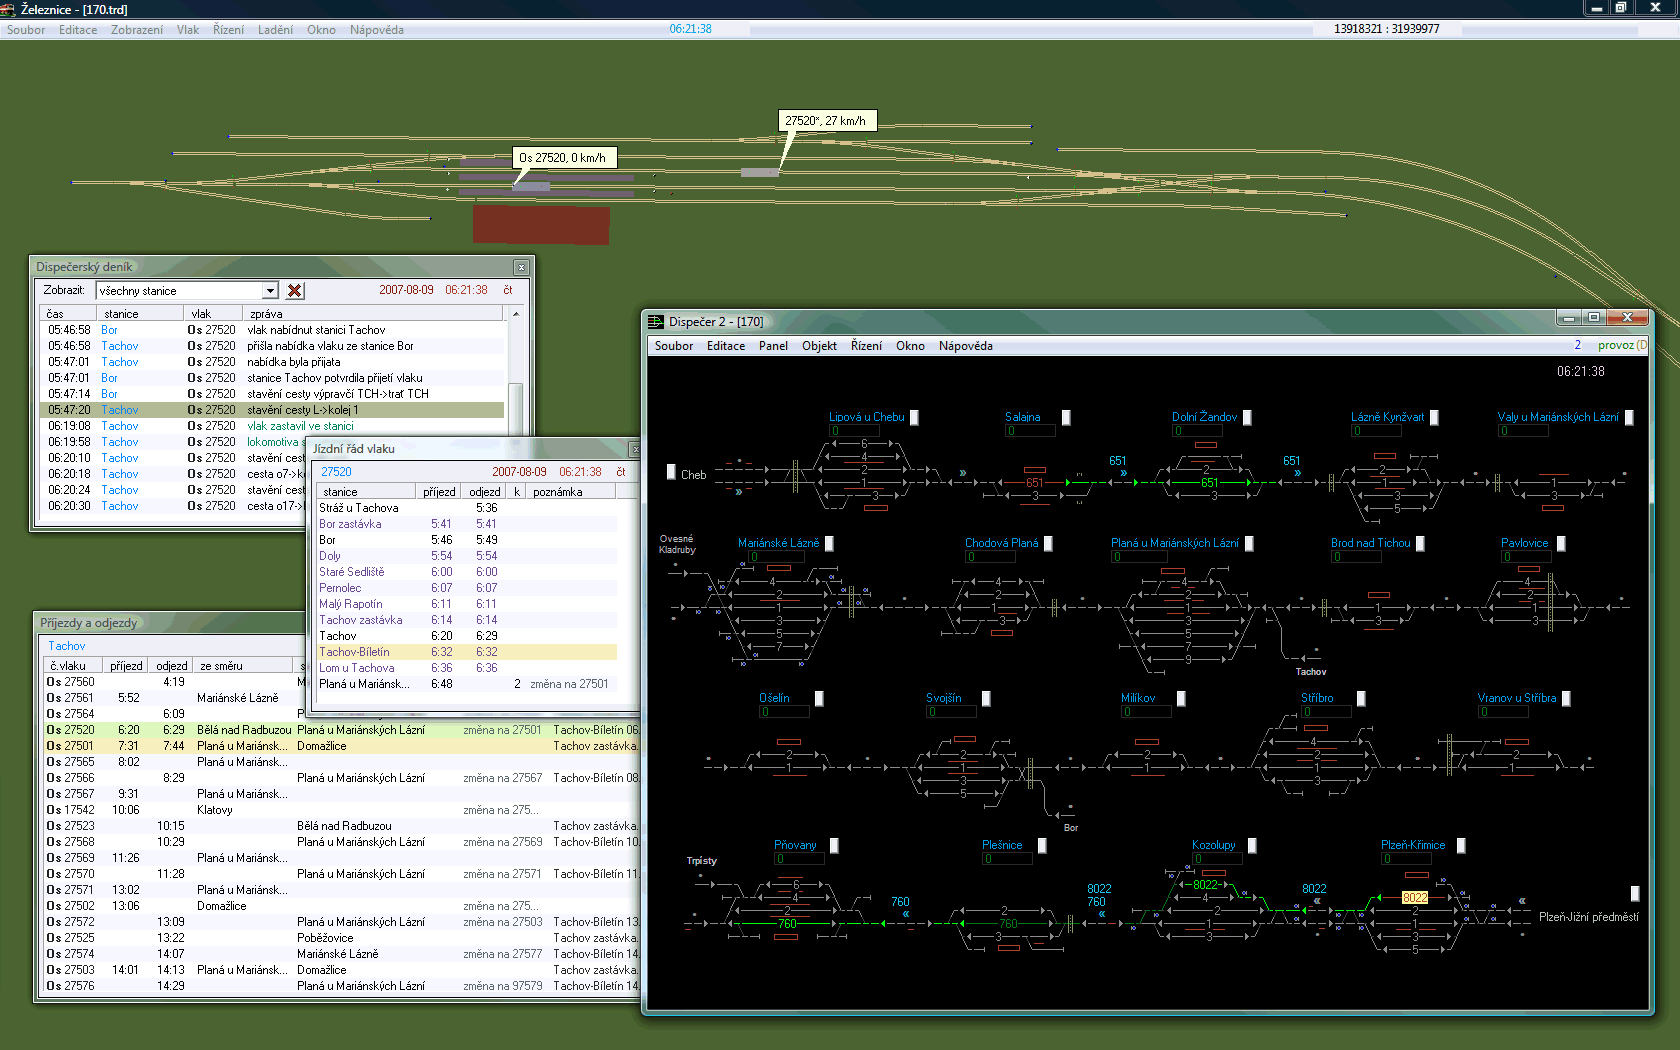Viewport: 1680px width, 1050px height.
Task: Open the všechny stanice dropdown arrow
Action: pos(270,291)
